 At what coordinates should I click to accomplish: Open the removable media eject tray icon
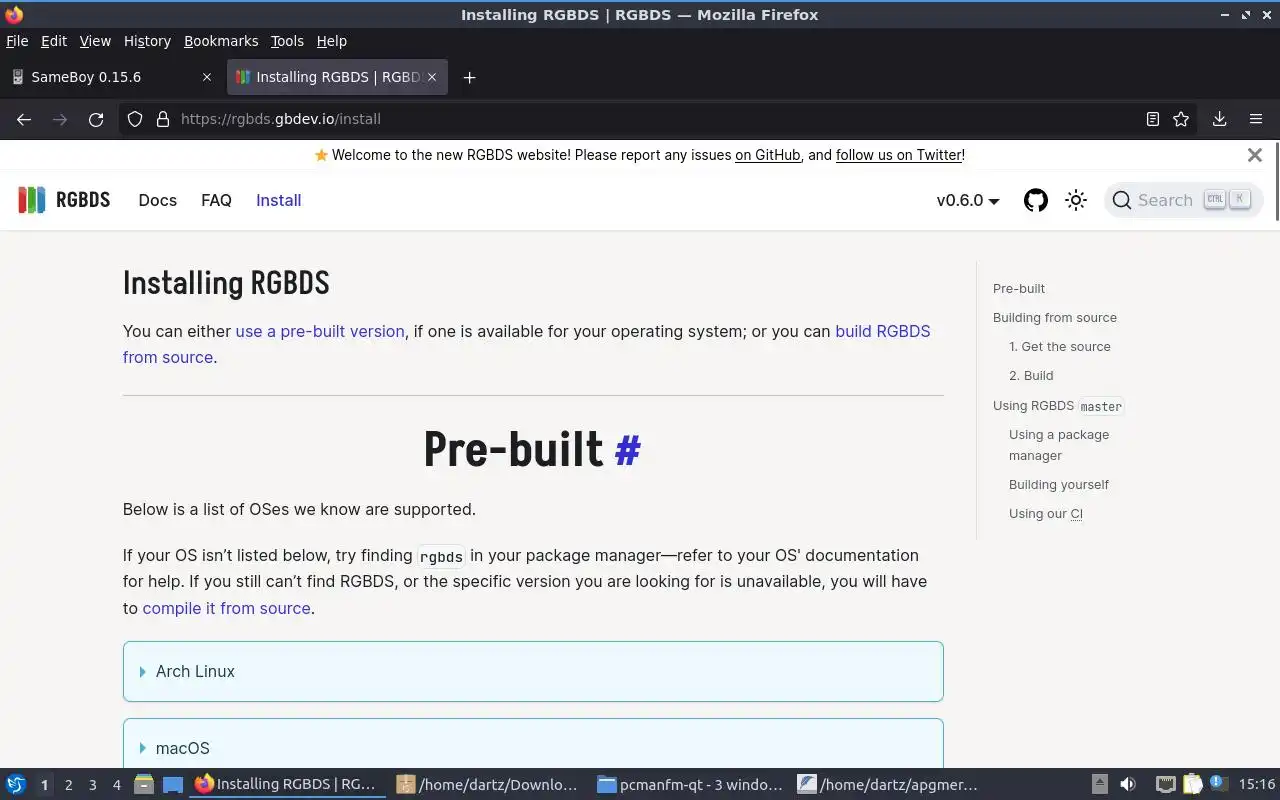1100,784
